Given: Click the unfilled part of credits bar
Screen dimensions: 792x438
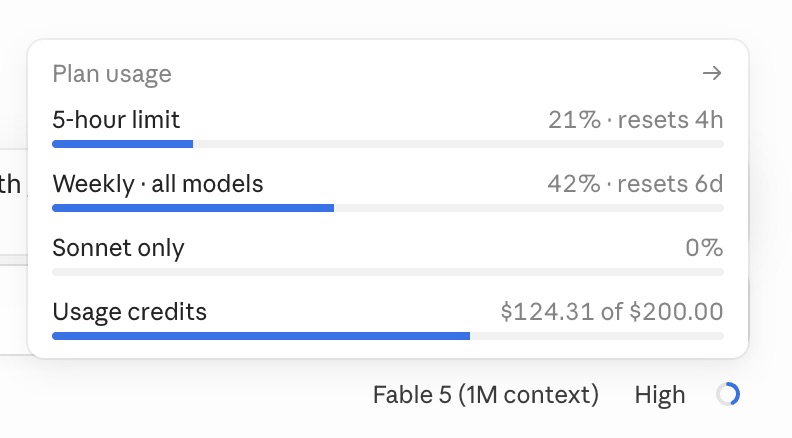Looking at the screenshot, I should pos(597,336).
